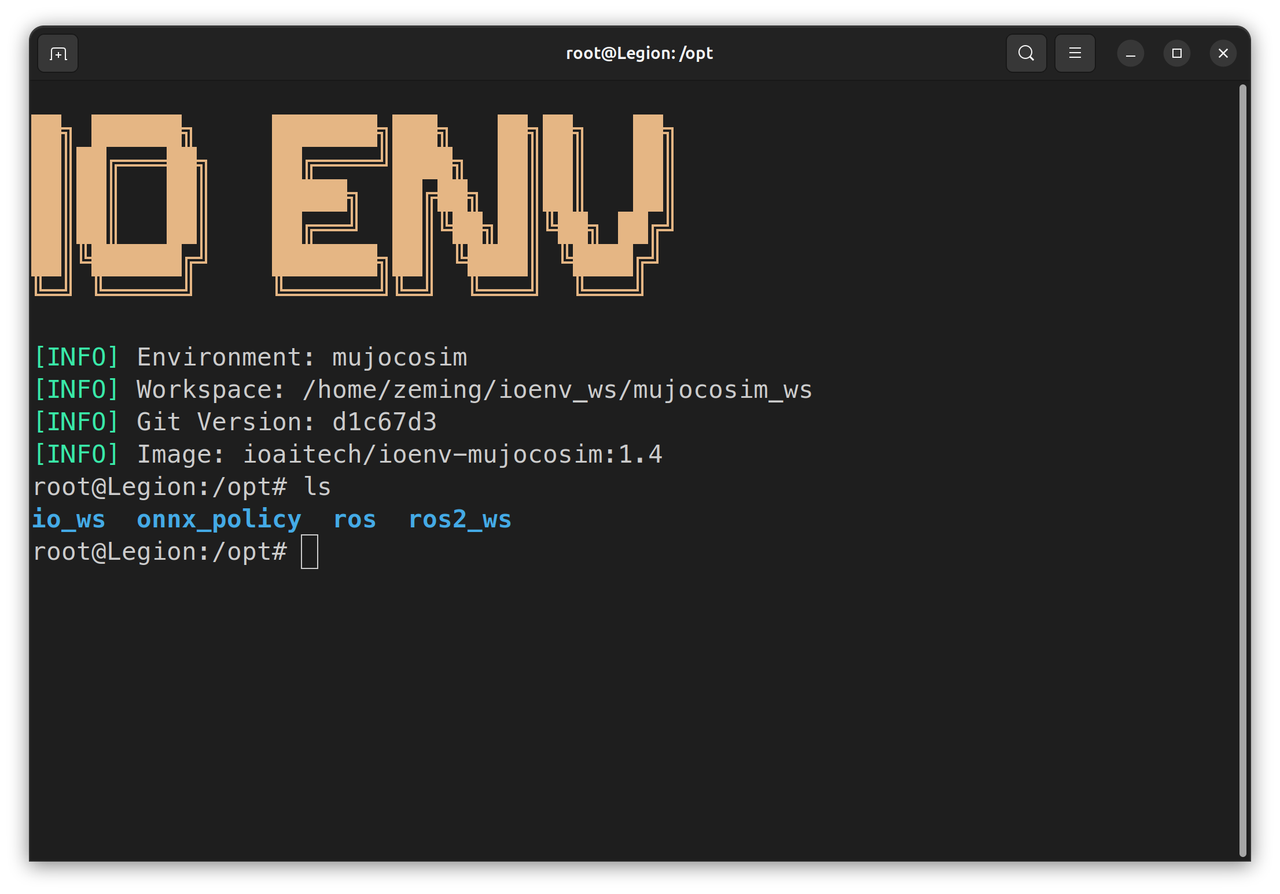This screenshot has width=1280, height=894.
Task: Click the vertical scrollbar of the terminal
Action: click(1243, 470)
